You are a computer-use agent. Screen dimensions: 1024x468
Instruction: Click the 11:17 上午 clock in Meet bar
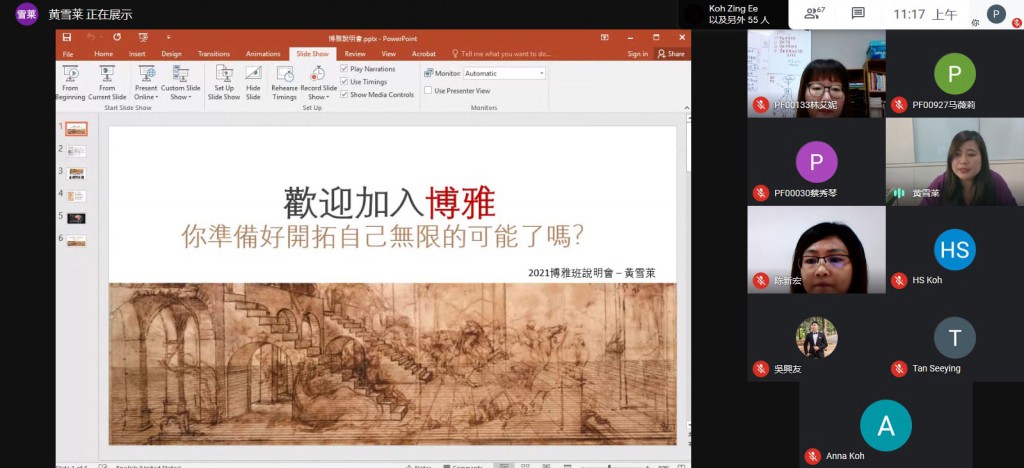[x=925, y=14]
